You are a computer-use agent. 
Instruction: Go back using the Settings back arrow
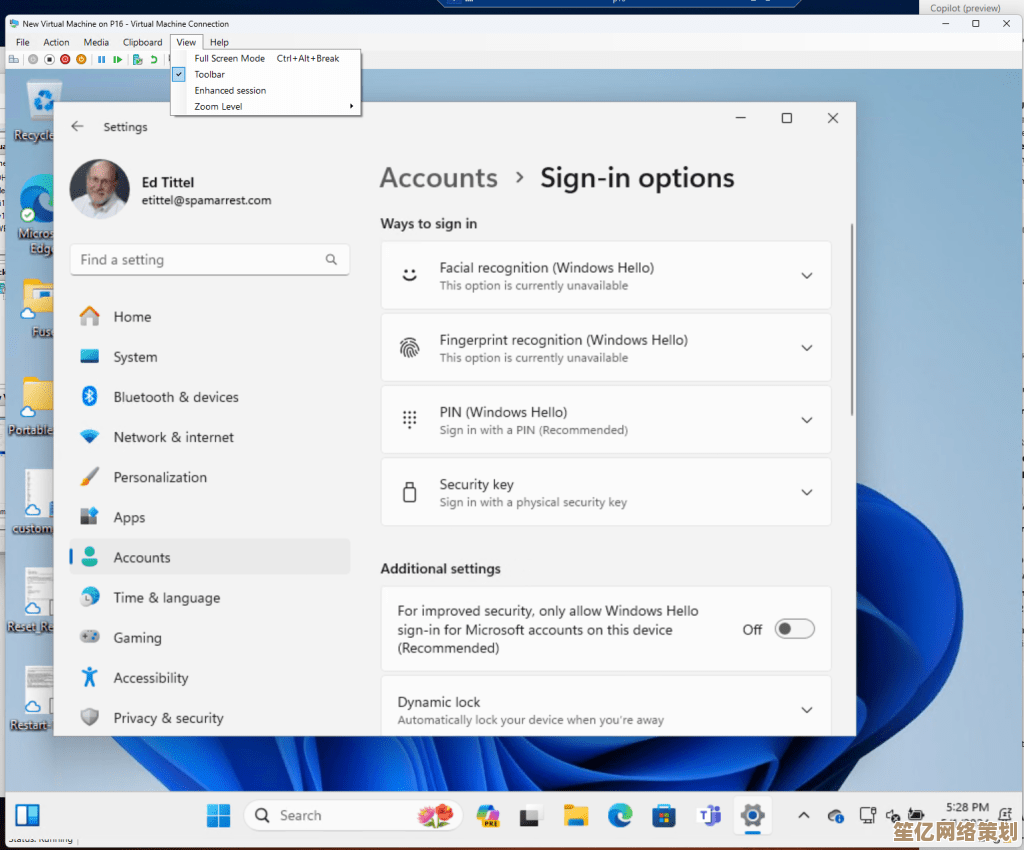(77, 127)
